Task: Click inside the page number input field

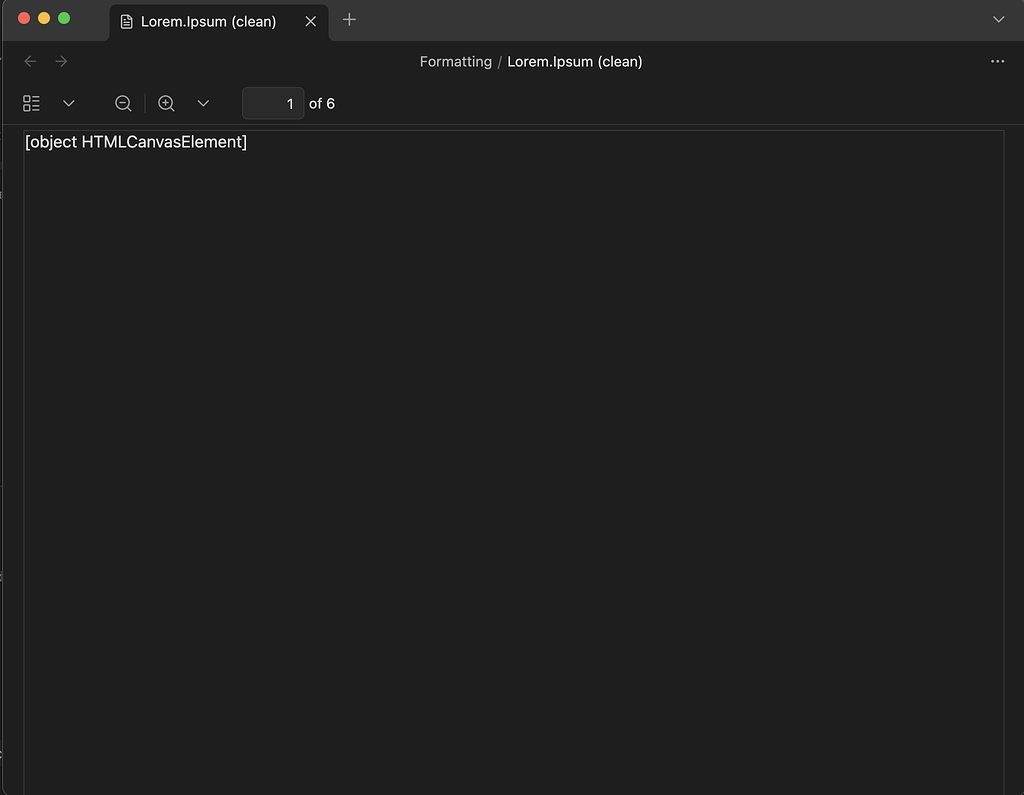Action: tap(272, 103)
